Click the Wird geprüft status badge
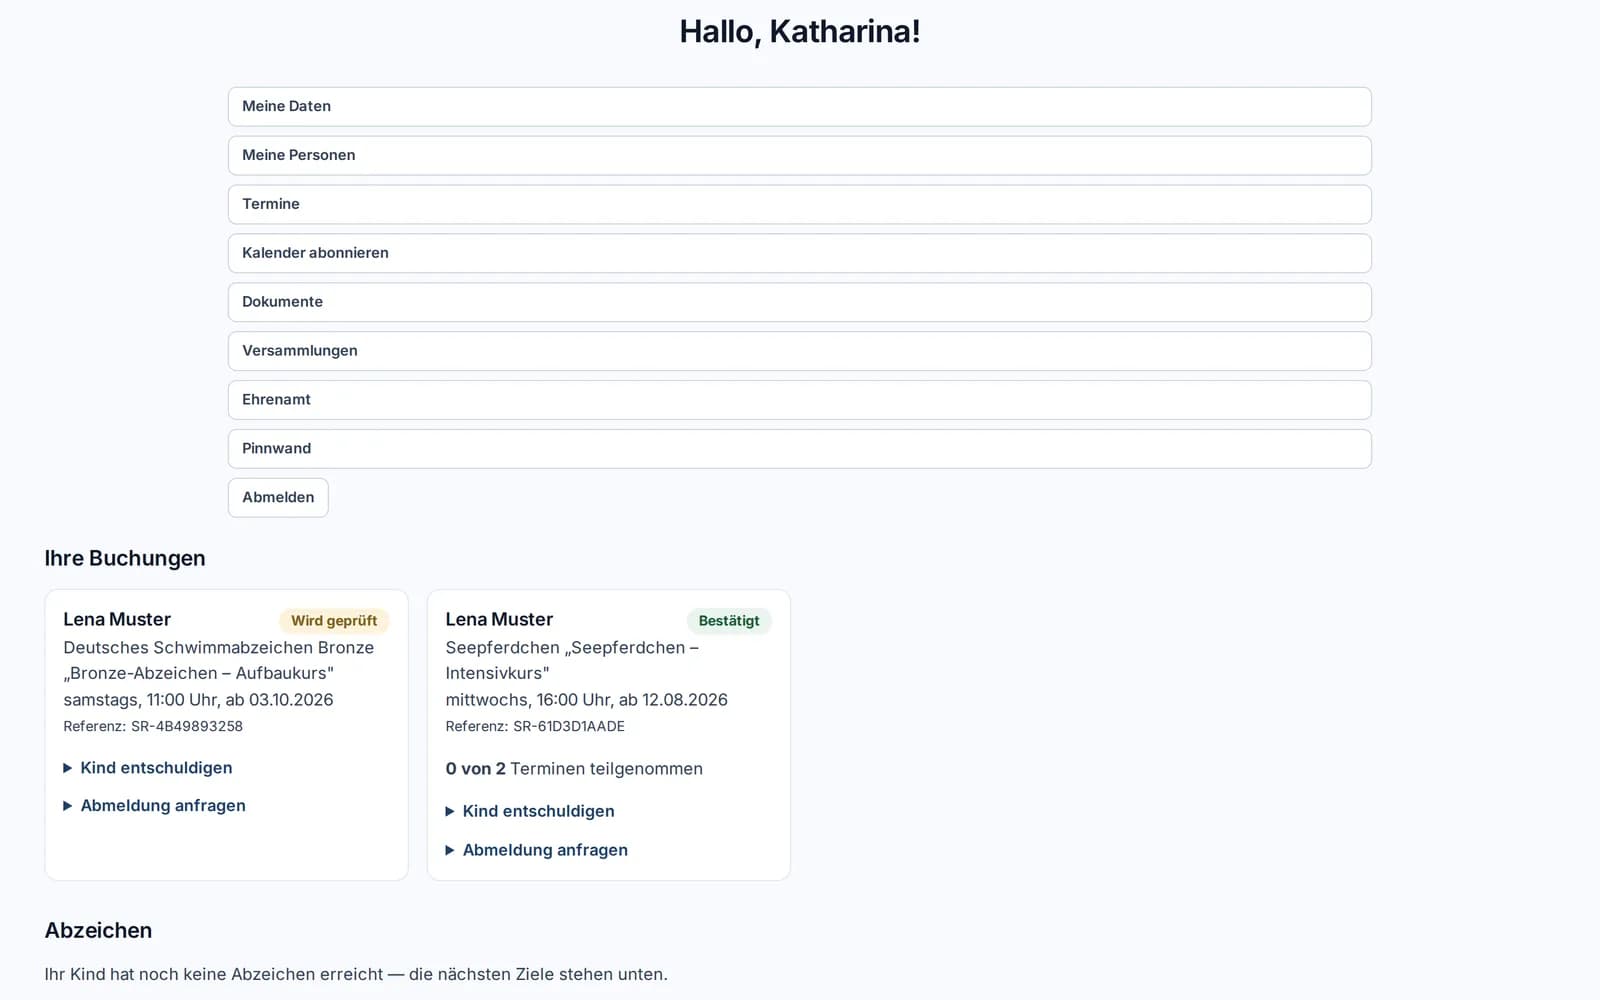 334,621
